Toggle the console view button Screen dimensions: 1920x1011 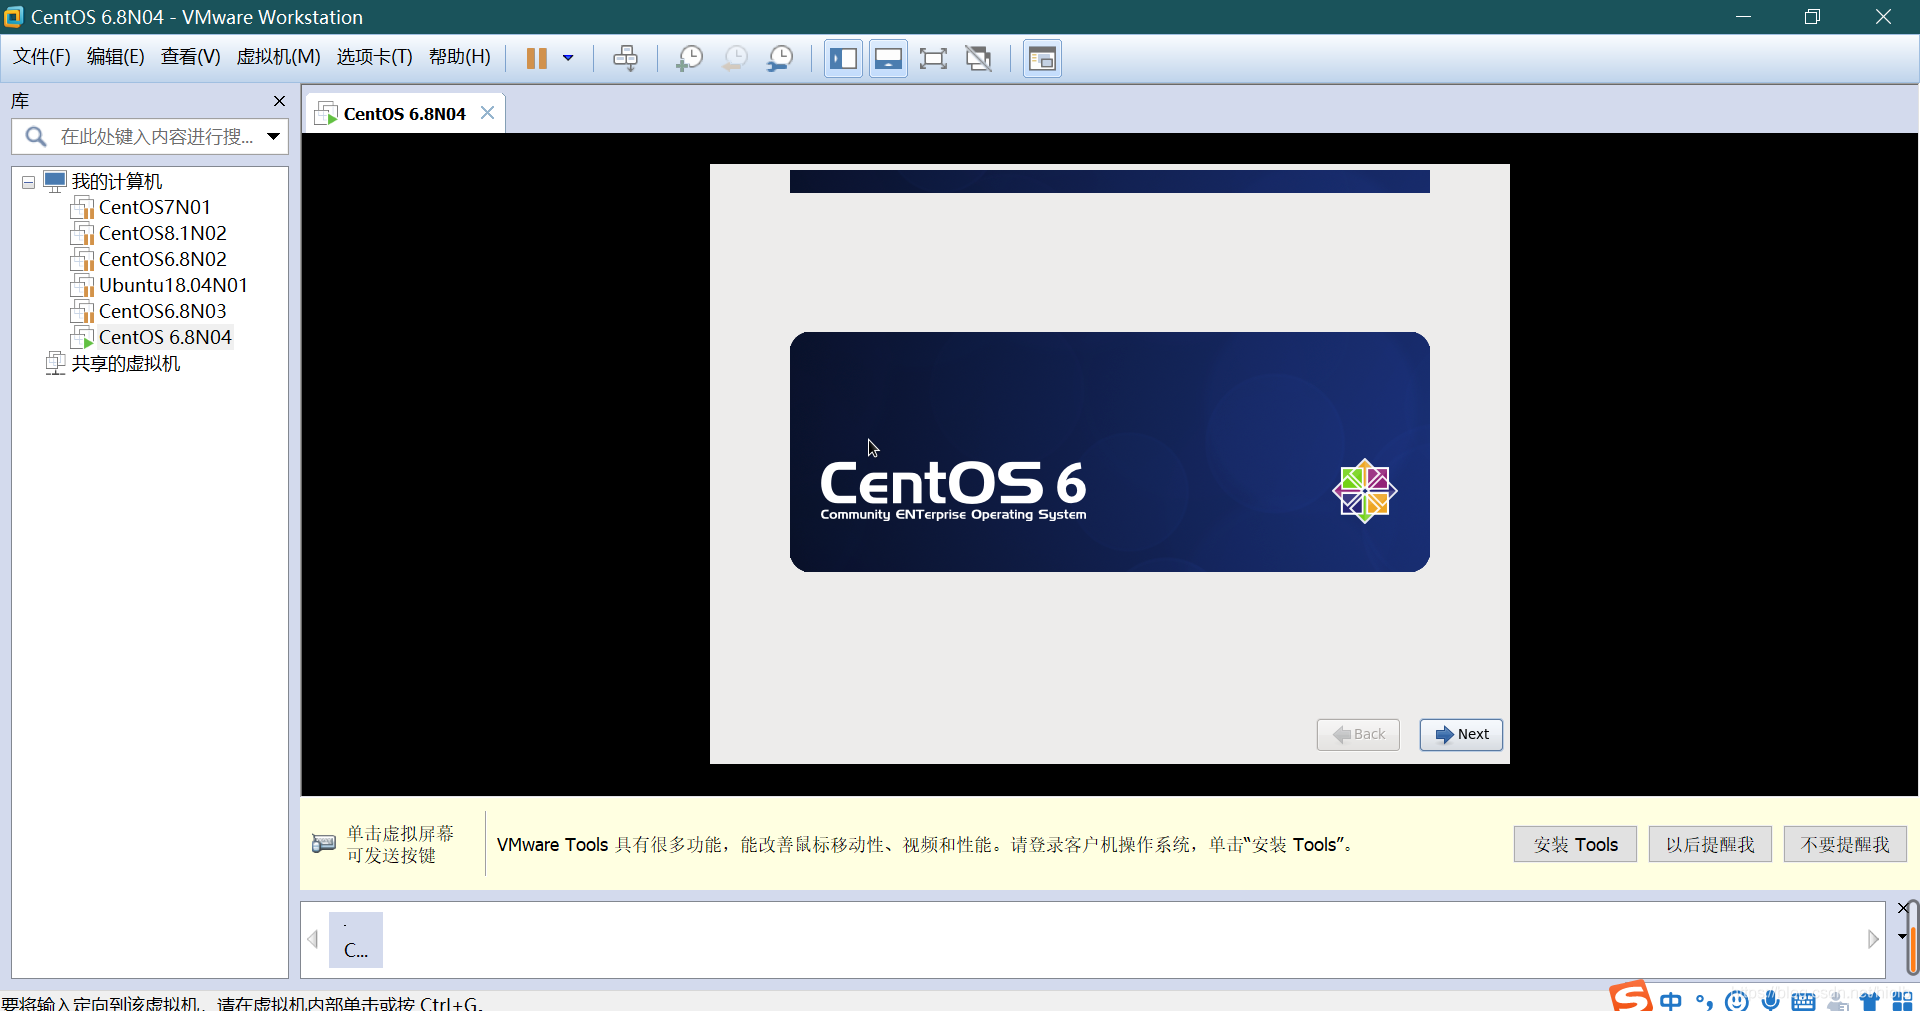[1042, 58]
